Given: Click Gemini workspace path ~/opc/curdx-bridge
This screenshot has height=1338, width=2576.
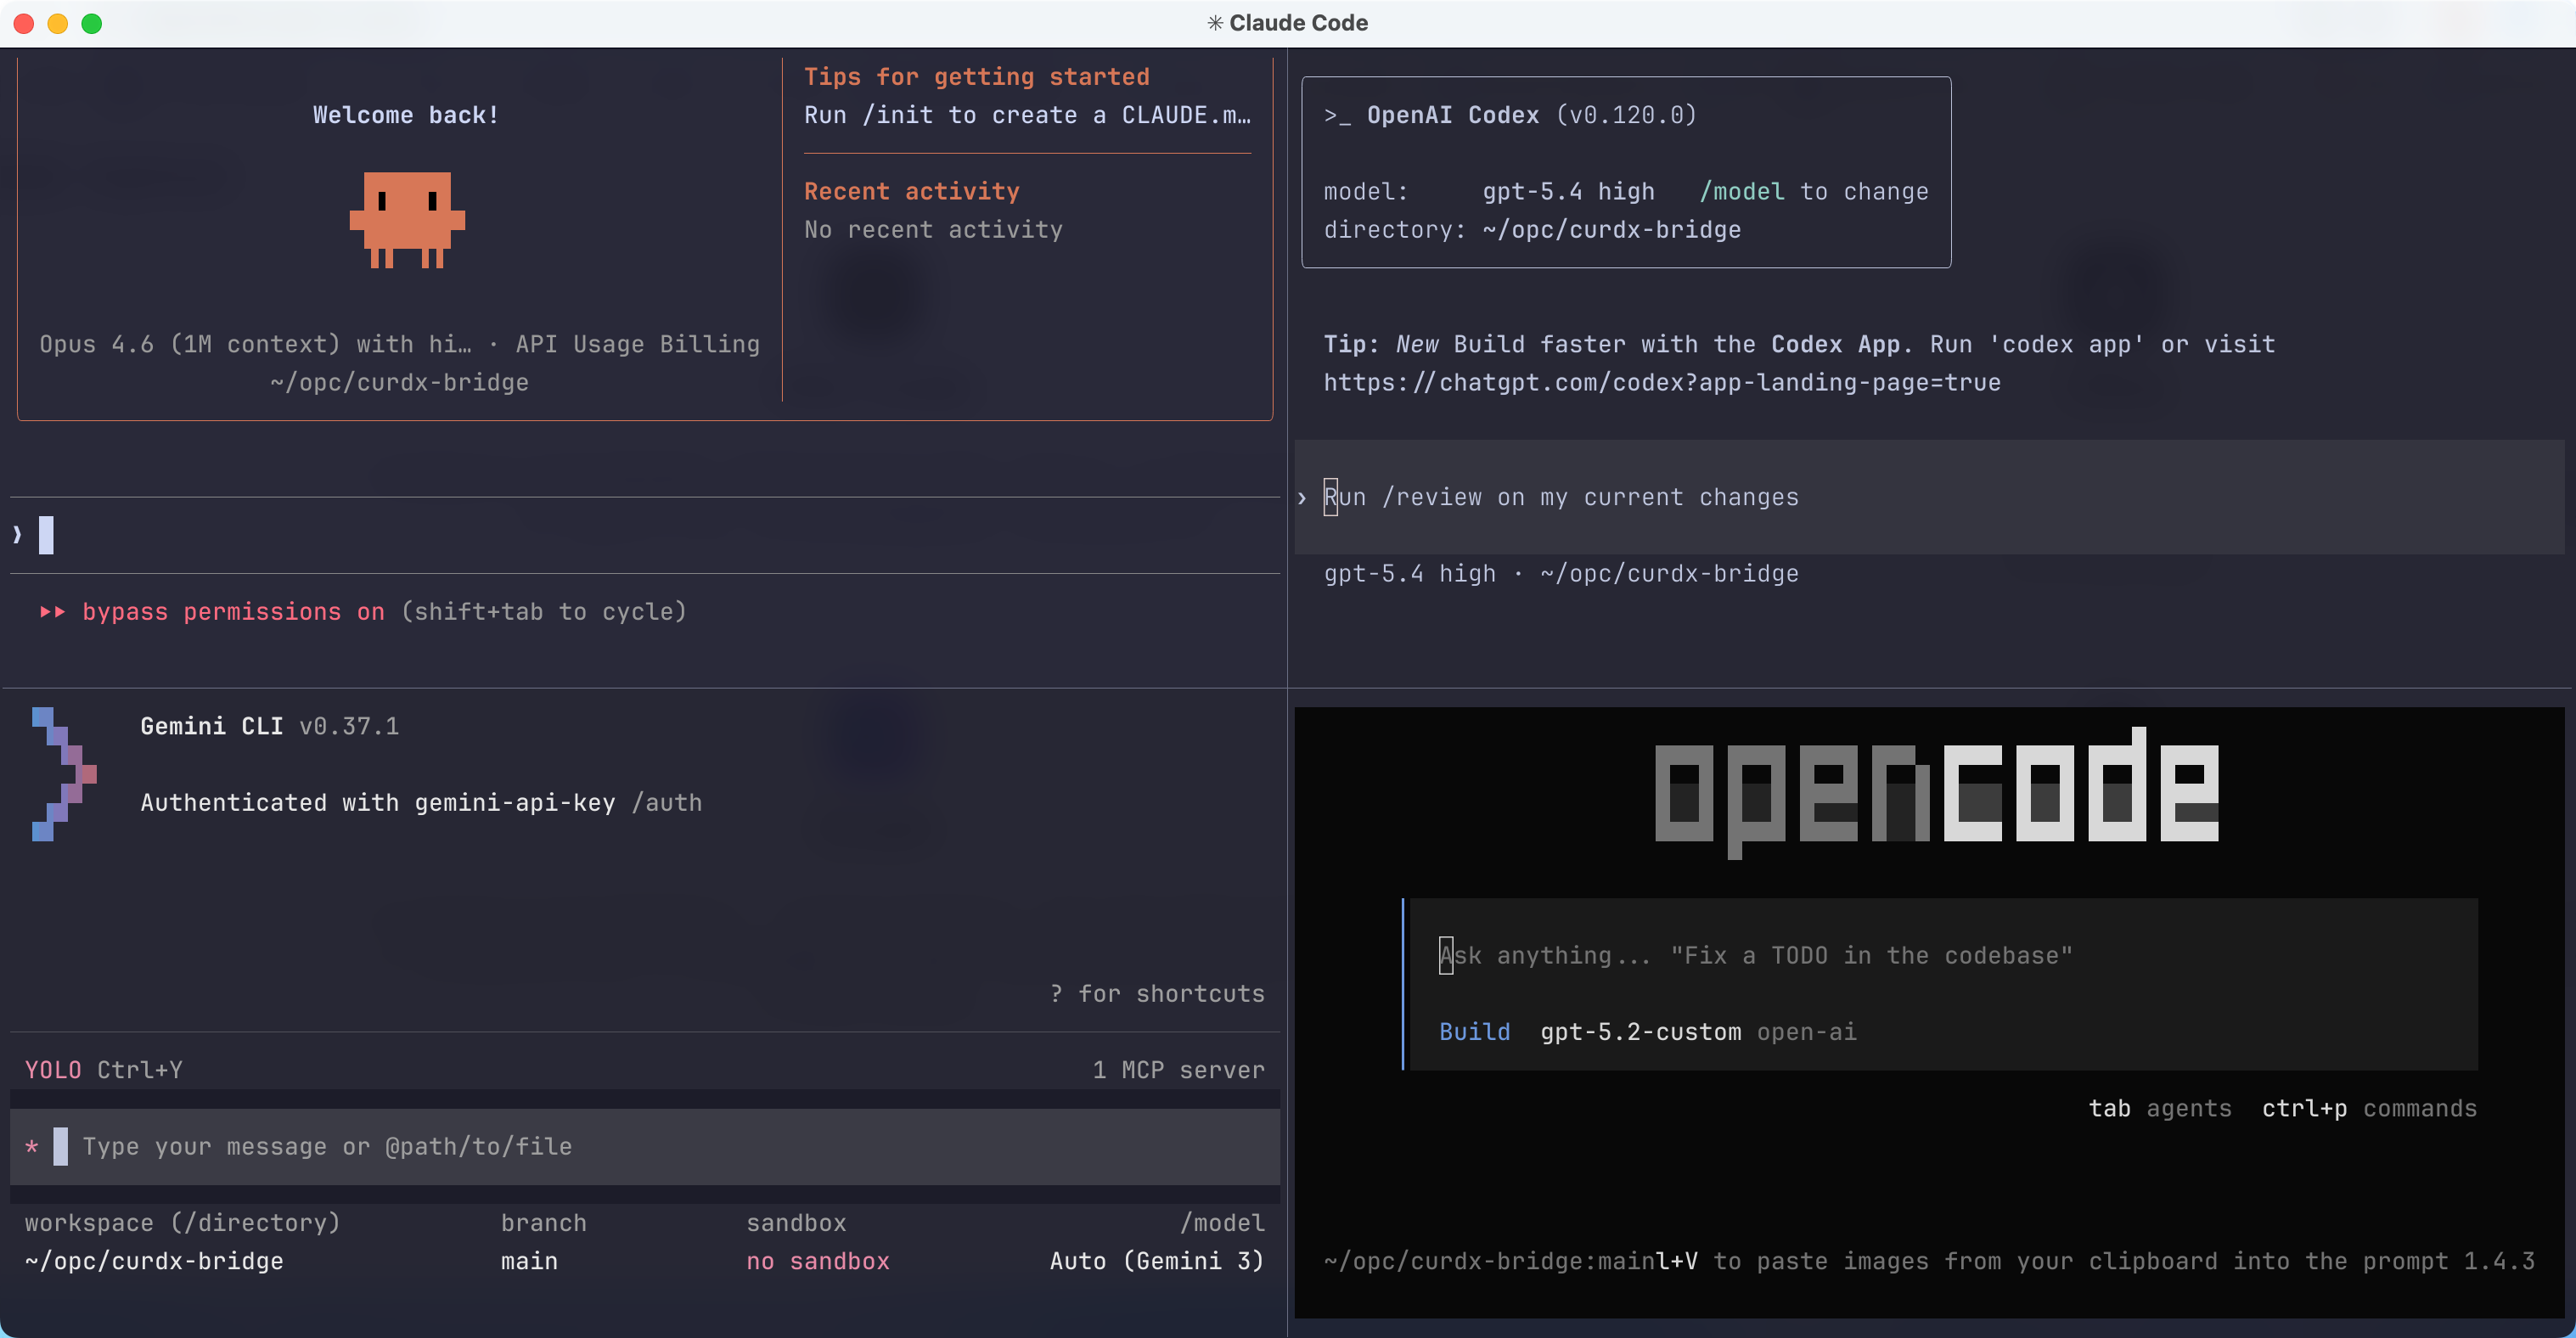Looking at the screenshot, I should coord(154,1261).
